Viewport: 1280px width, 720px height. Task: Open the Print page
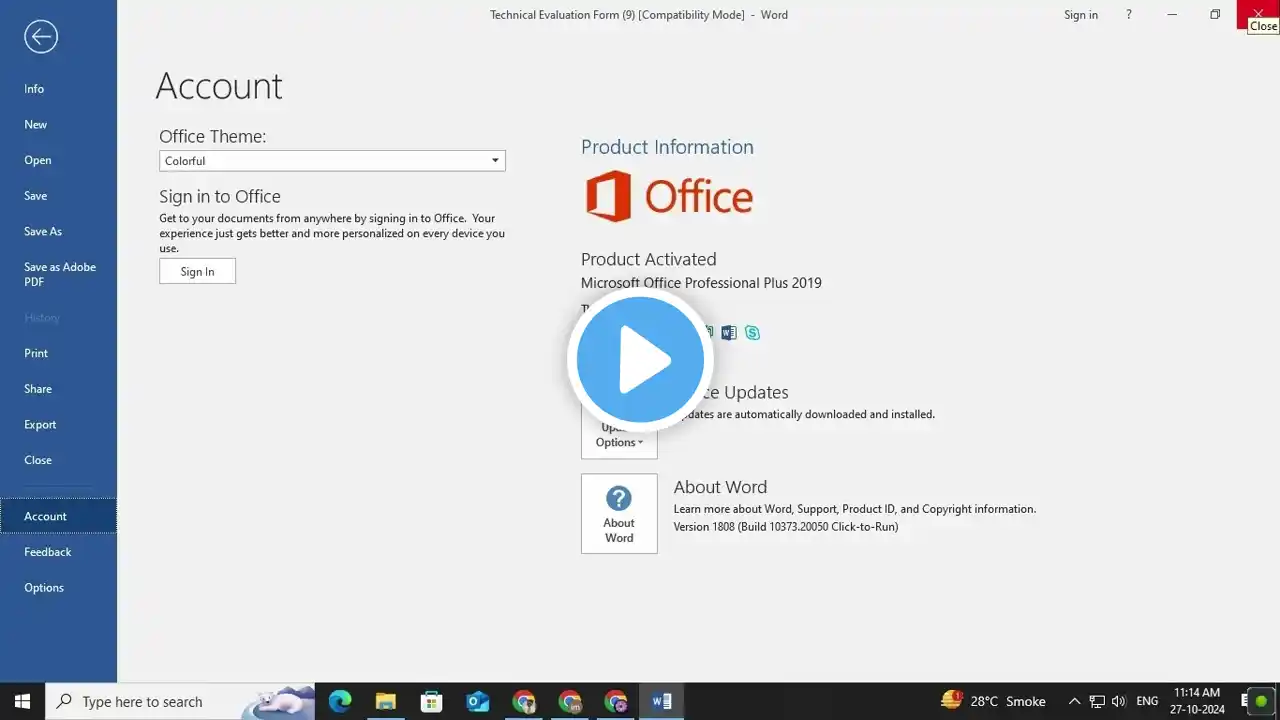click(x=36, y=353)
